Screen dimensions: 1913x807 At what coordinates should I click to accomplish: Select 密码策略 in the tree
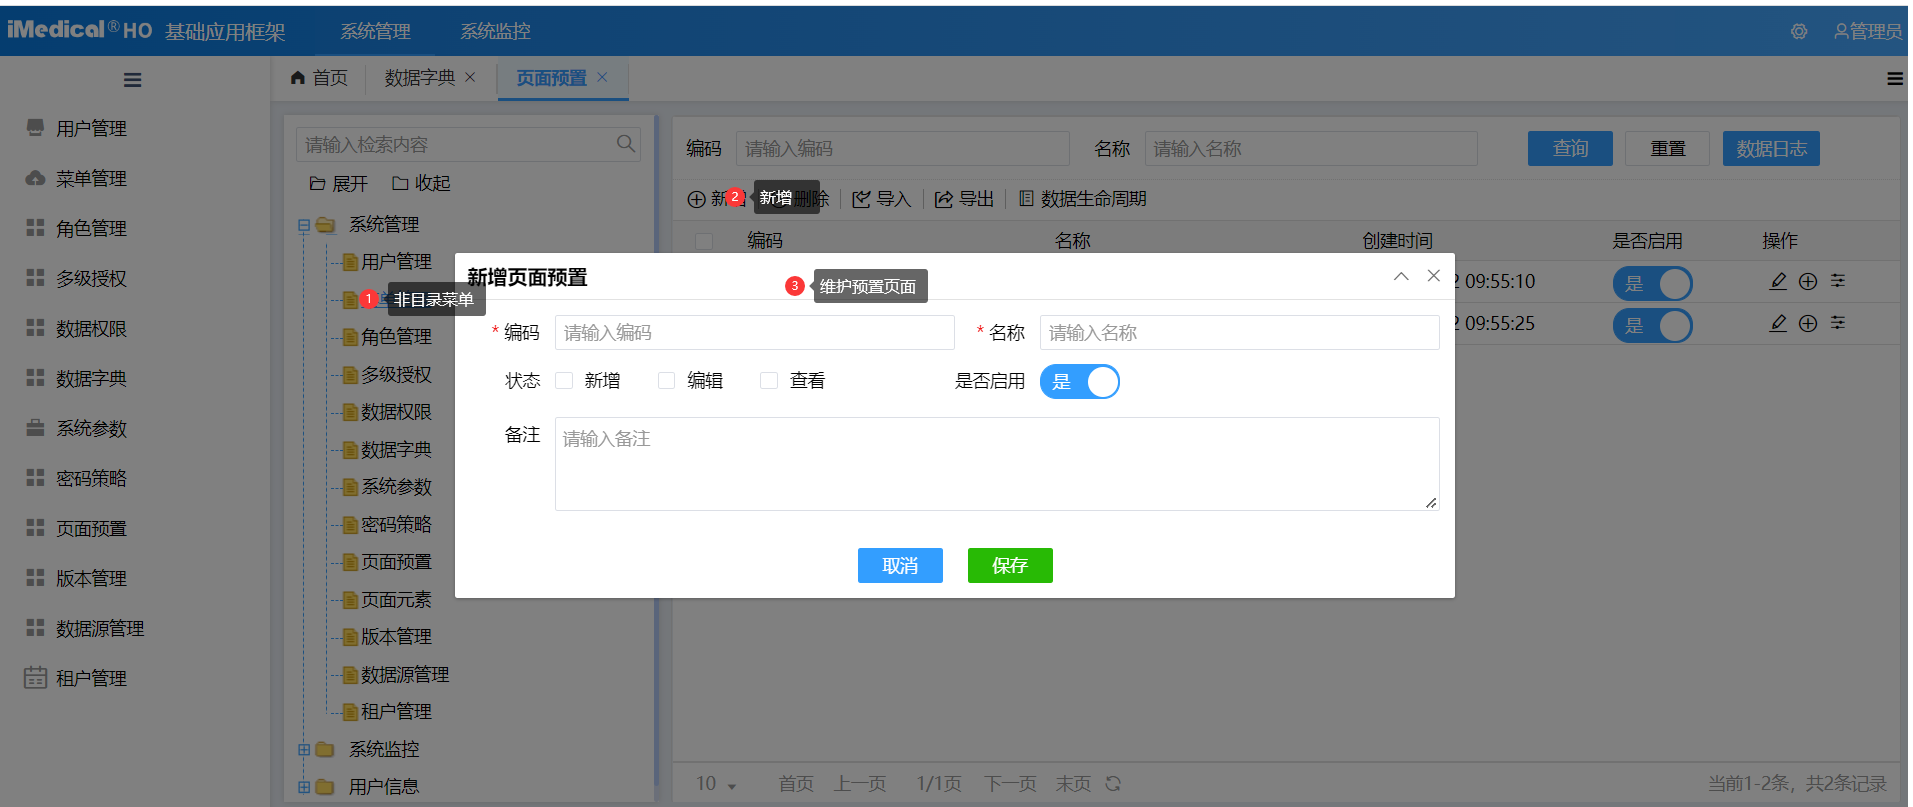point(396,525)
